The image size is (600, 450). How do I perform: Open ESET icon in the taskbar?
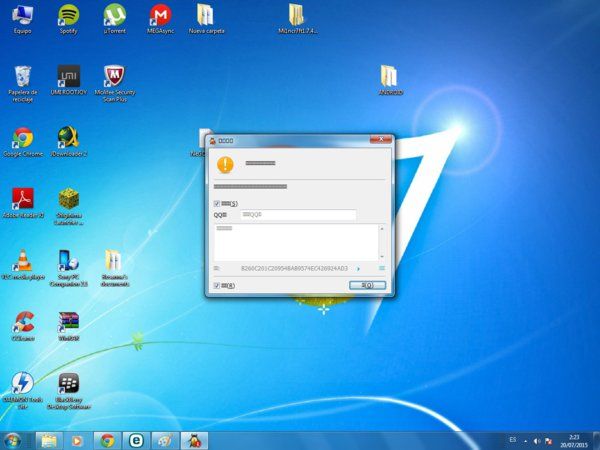click(x=136, y=441)
